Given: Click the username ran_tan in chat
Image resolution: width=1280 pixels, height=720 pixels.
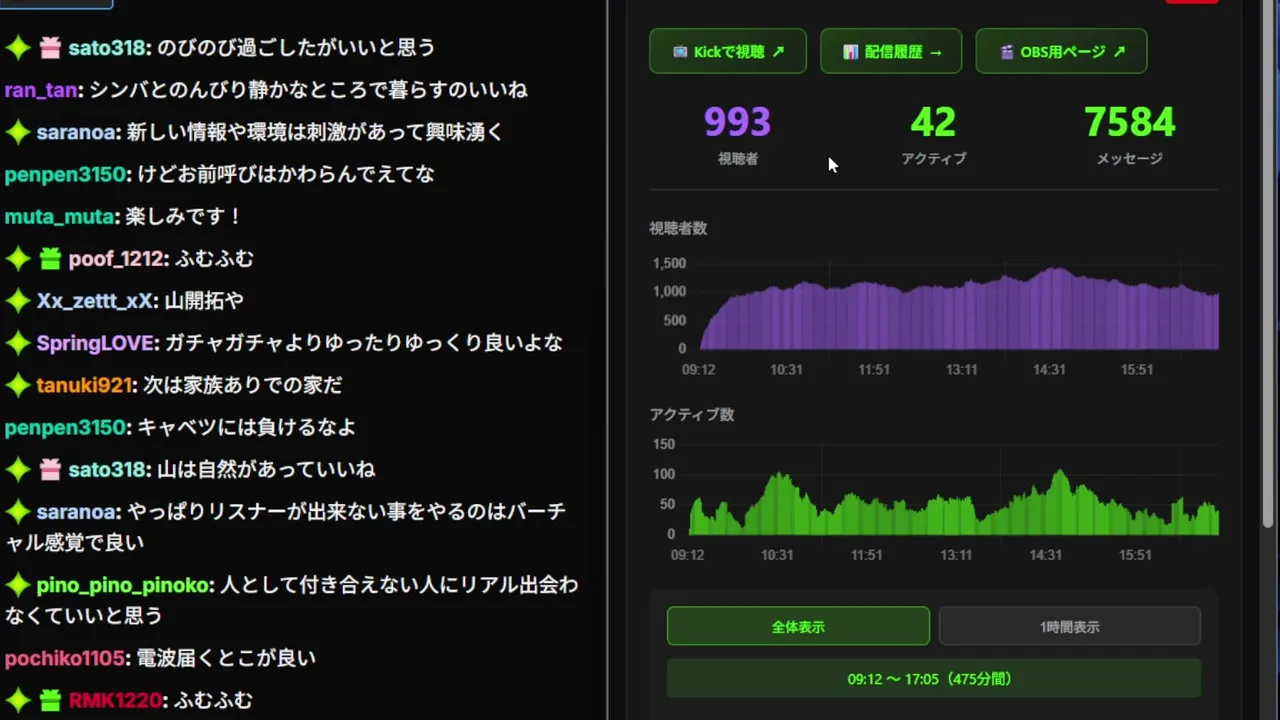Looking at the screenshot, I should click(41, 90).
